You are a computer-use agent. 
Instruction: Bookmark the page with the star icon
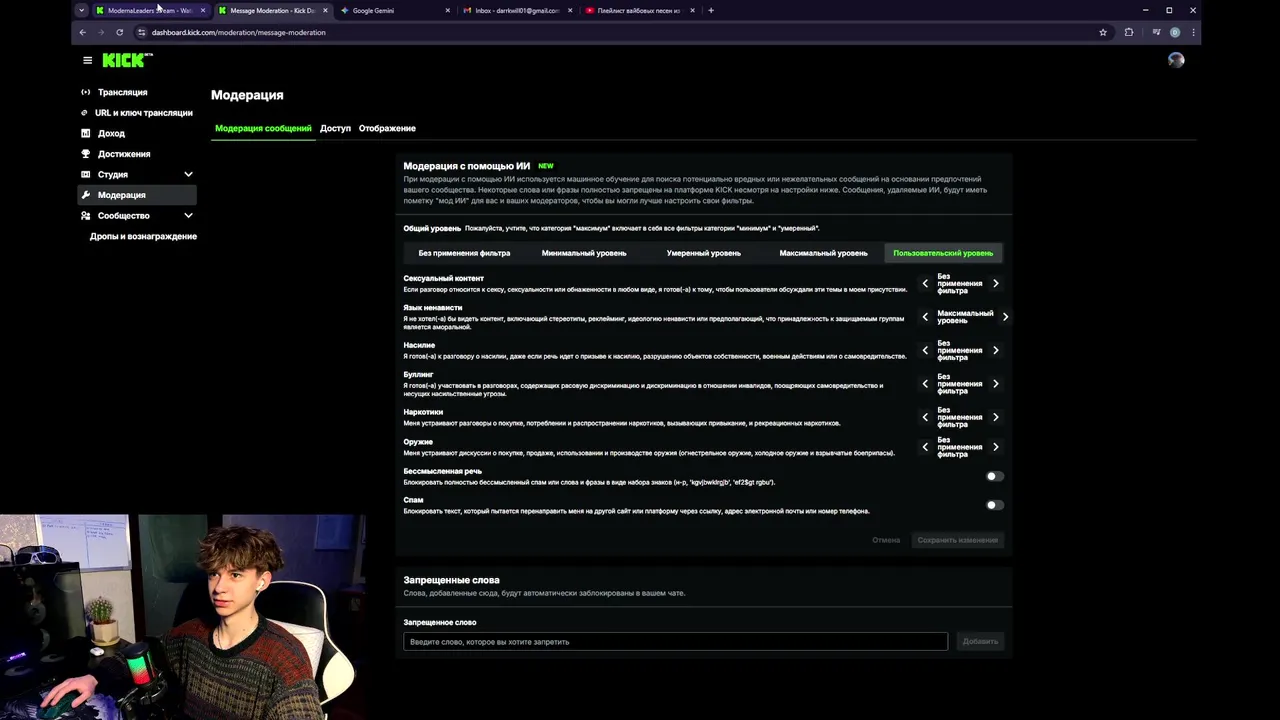(1103, 32)
